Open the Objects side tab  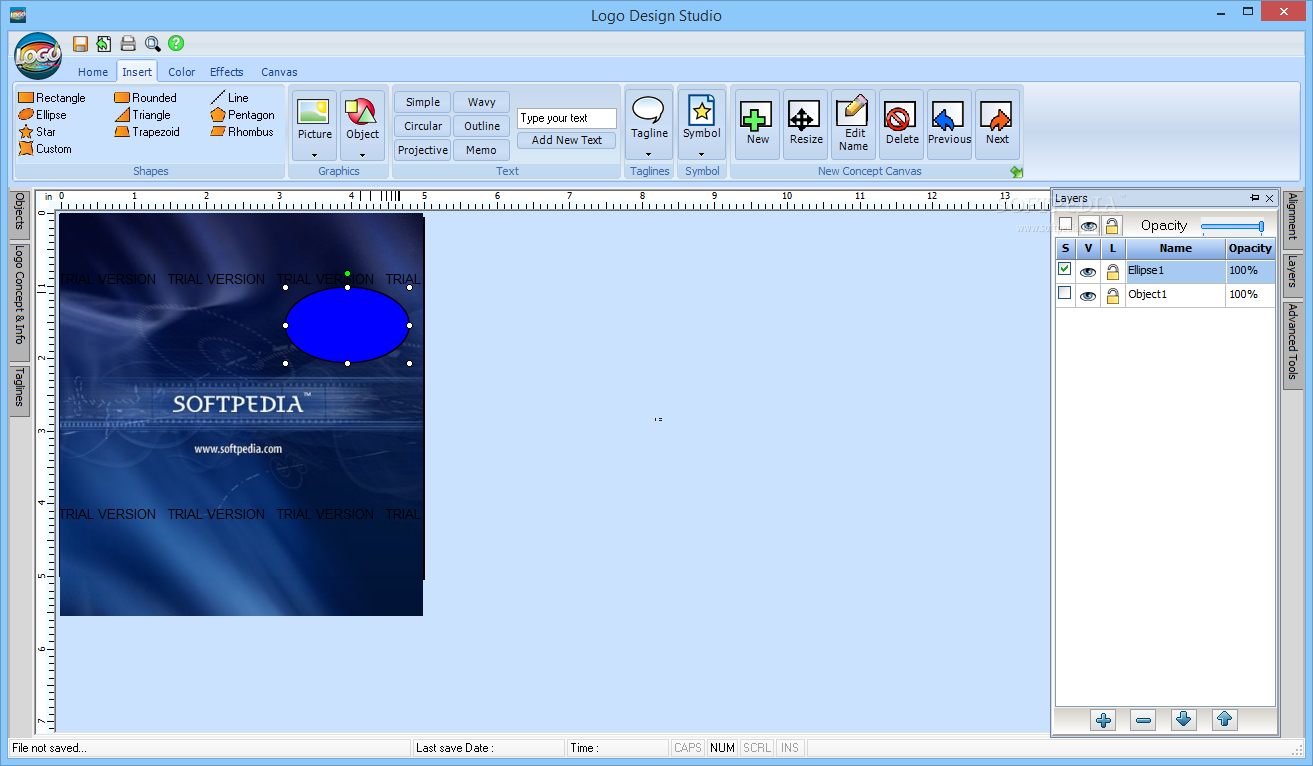[x=19, y=215]
